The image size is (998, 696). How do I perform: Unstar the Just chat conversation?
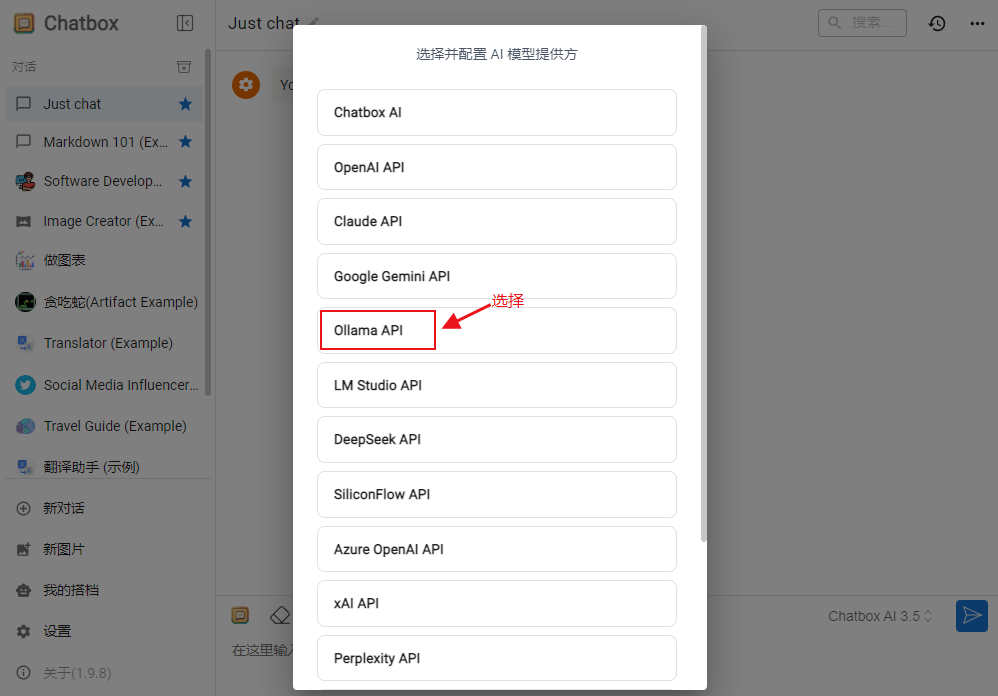click(185, 103)
